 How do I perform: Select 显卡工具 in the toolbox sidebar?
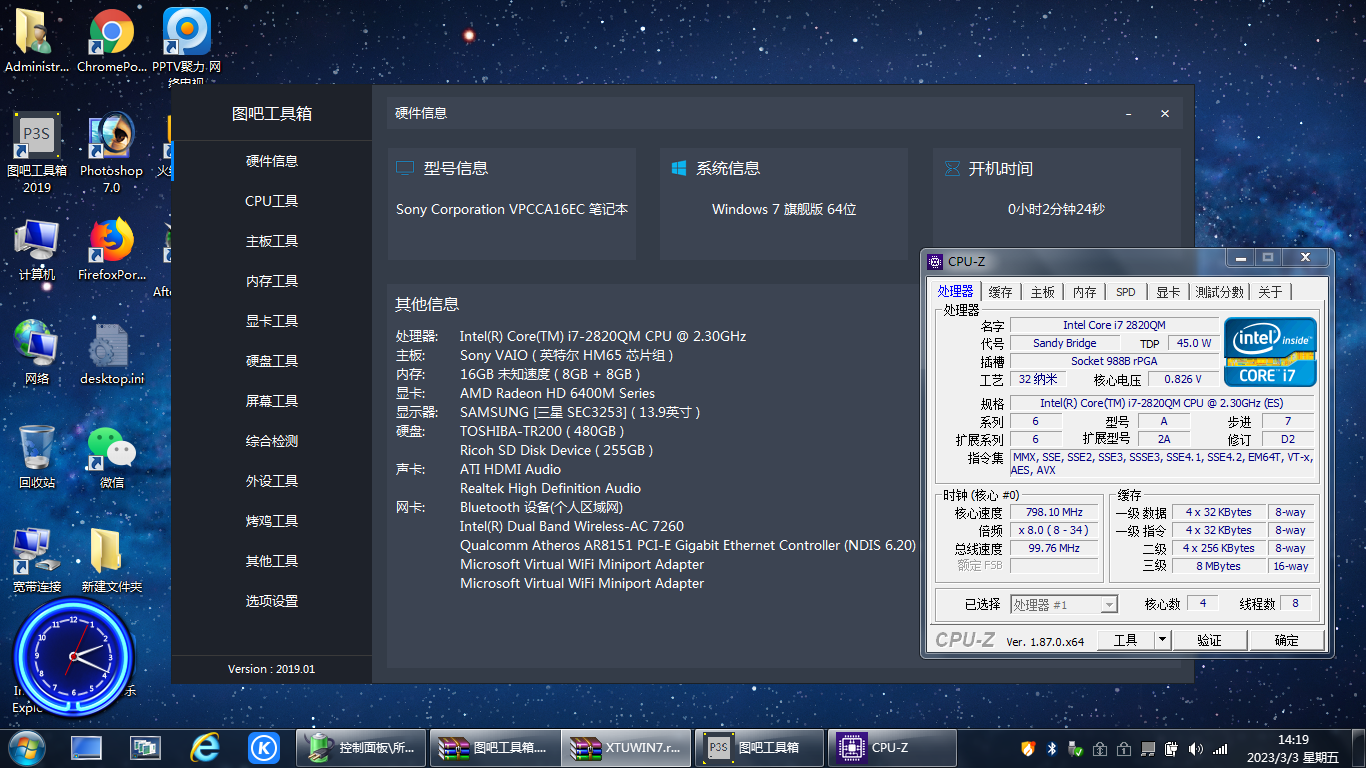click(272, 320)
